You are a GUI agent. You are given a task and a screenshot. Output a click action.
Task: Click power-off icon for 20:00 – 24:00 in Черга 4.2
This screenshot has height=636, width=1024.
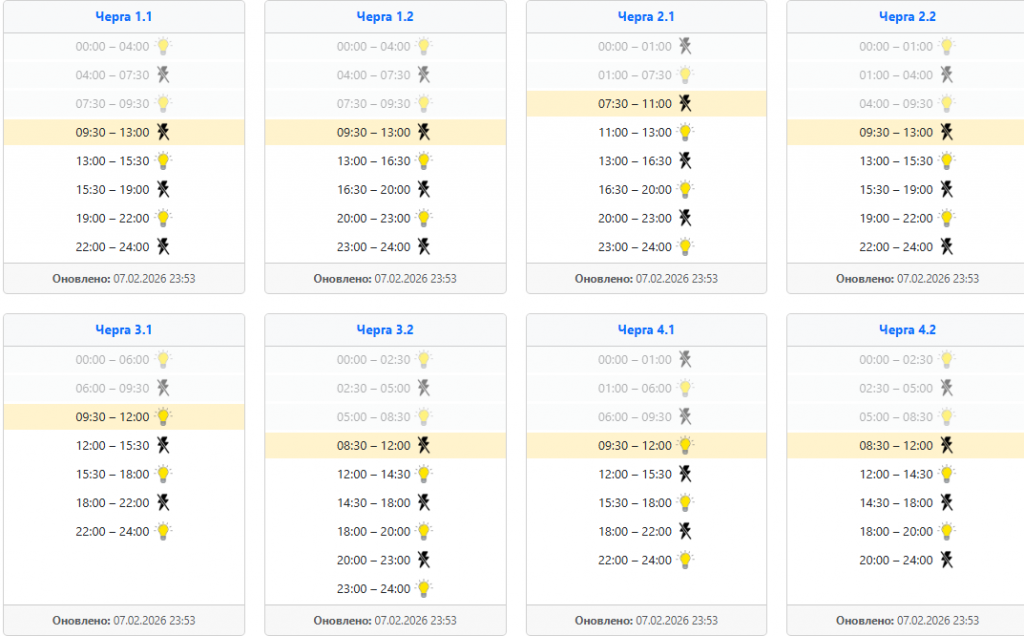coord(946,560)
